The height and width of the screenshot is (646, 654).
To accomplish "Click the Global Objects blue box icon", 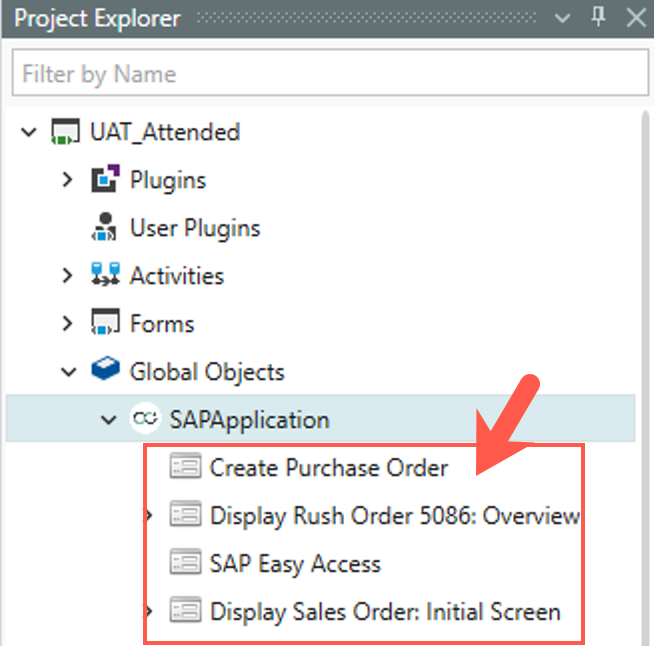I will [106, 368].
